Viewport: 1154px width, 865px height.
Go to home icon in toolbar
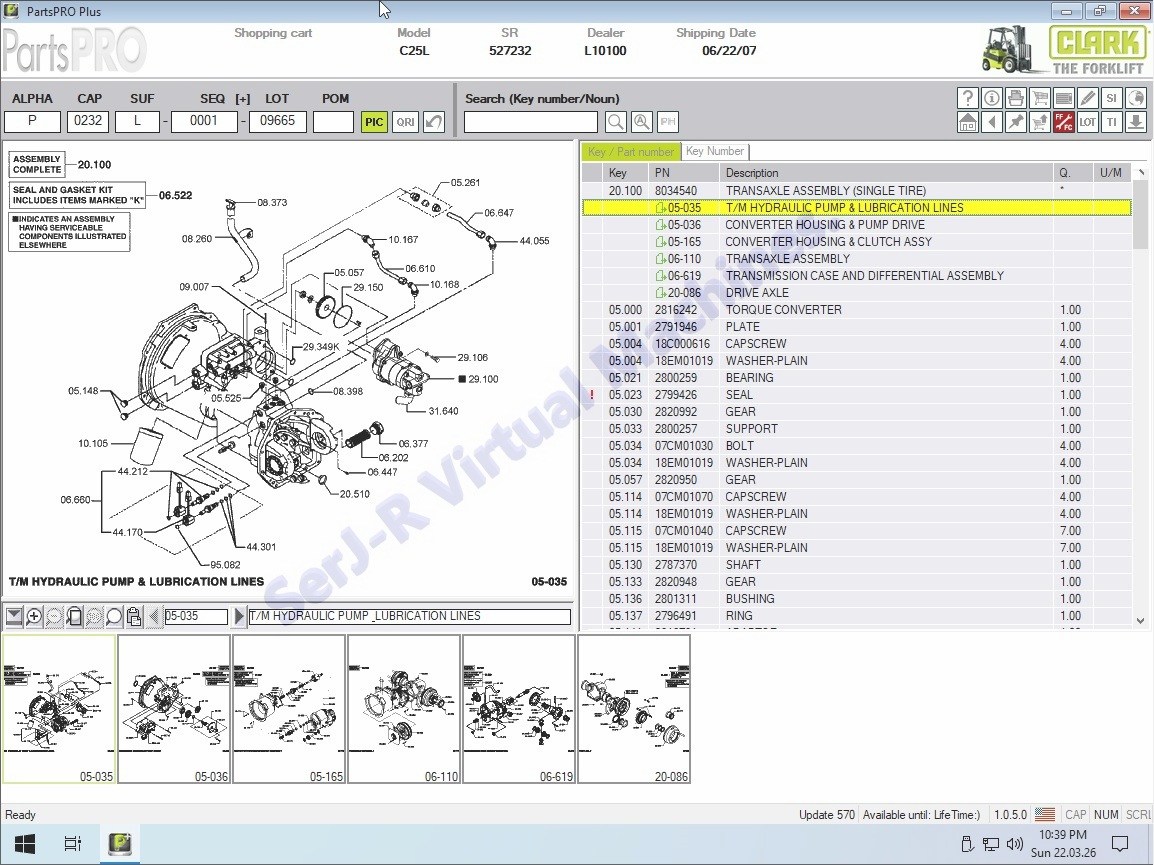(x=967, y=122)
